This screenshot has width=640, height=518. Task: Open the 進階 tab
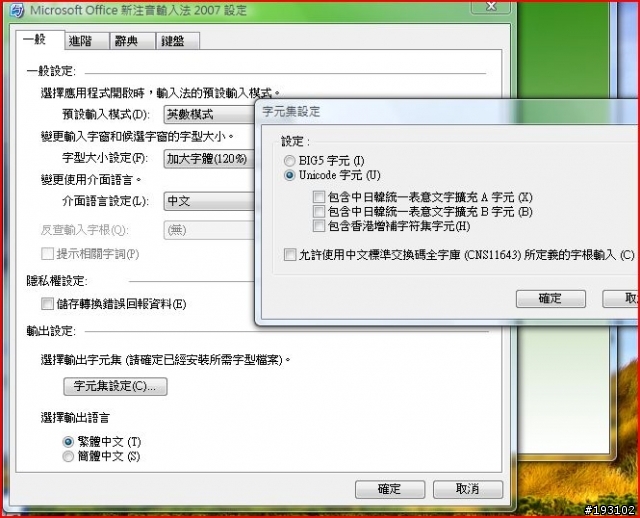pos(87,41)
